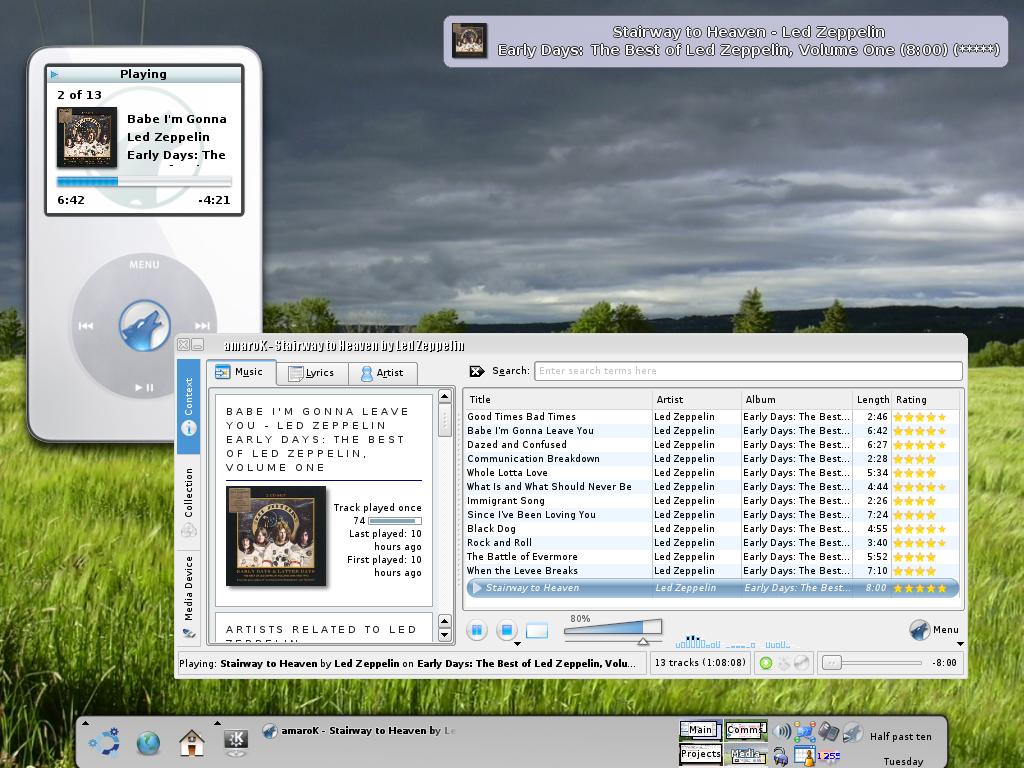Sort playlist by Length column header

872,400
